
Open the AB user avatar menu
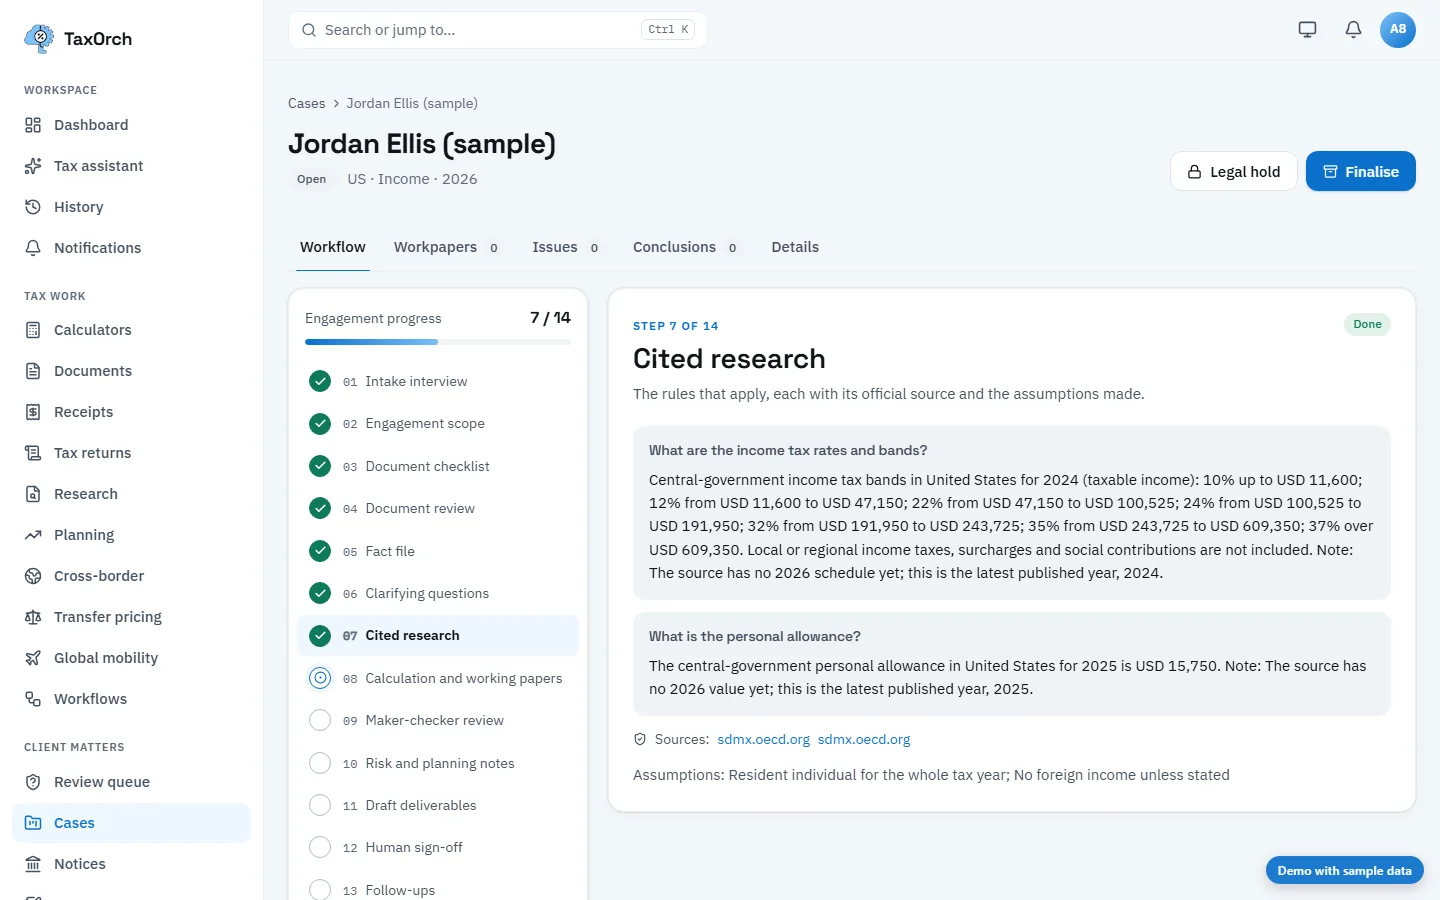1398,29
